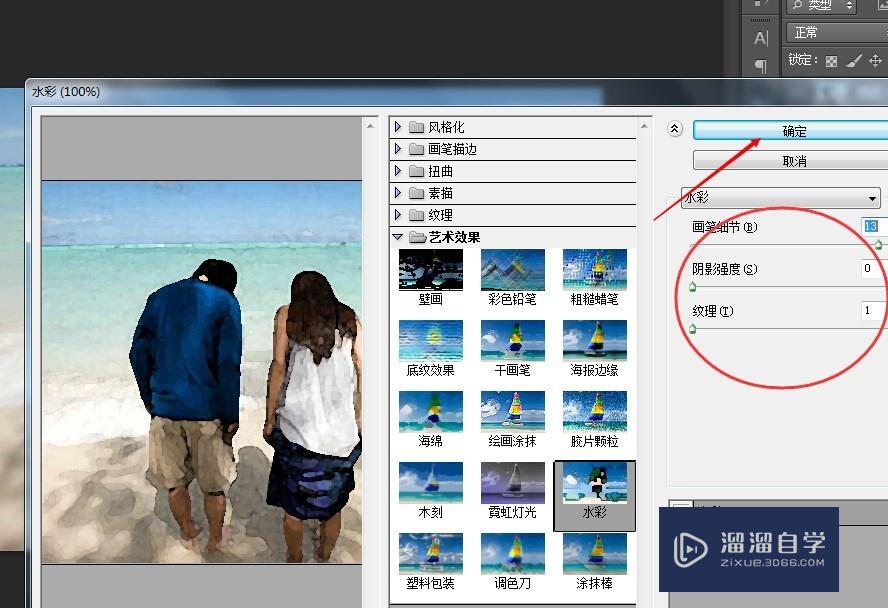Viewport: 888px width, 608px height.
Task: Select the 塑料包装 filter thumbnail
Action: point(430,554)
